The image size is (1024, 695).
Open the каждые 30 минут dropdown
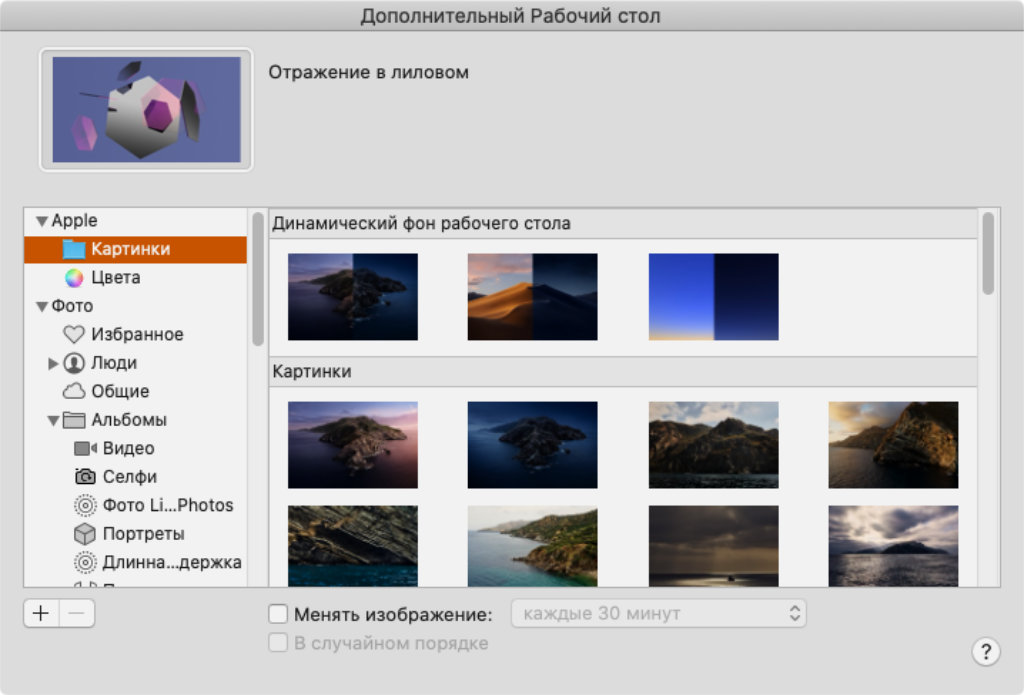click(x=658, y=614)
